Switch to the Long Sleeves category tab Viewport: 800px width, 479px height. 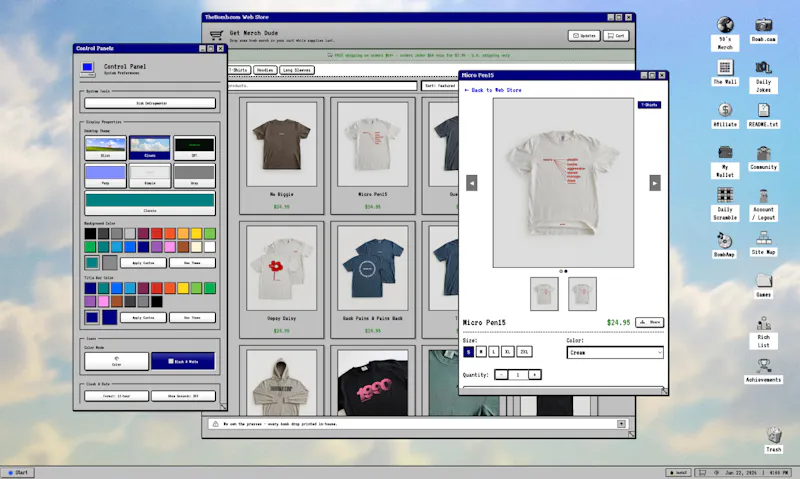pos(296,70)
